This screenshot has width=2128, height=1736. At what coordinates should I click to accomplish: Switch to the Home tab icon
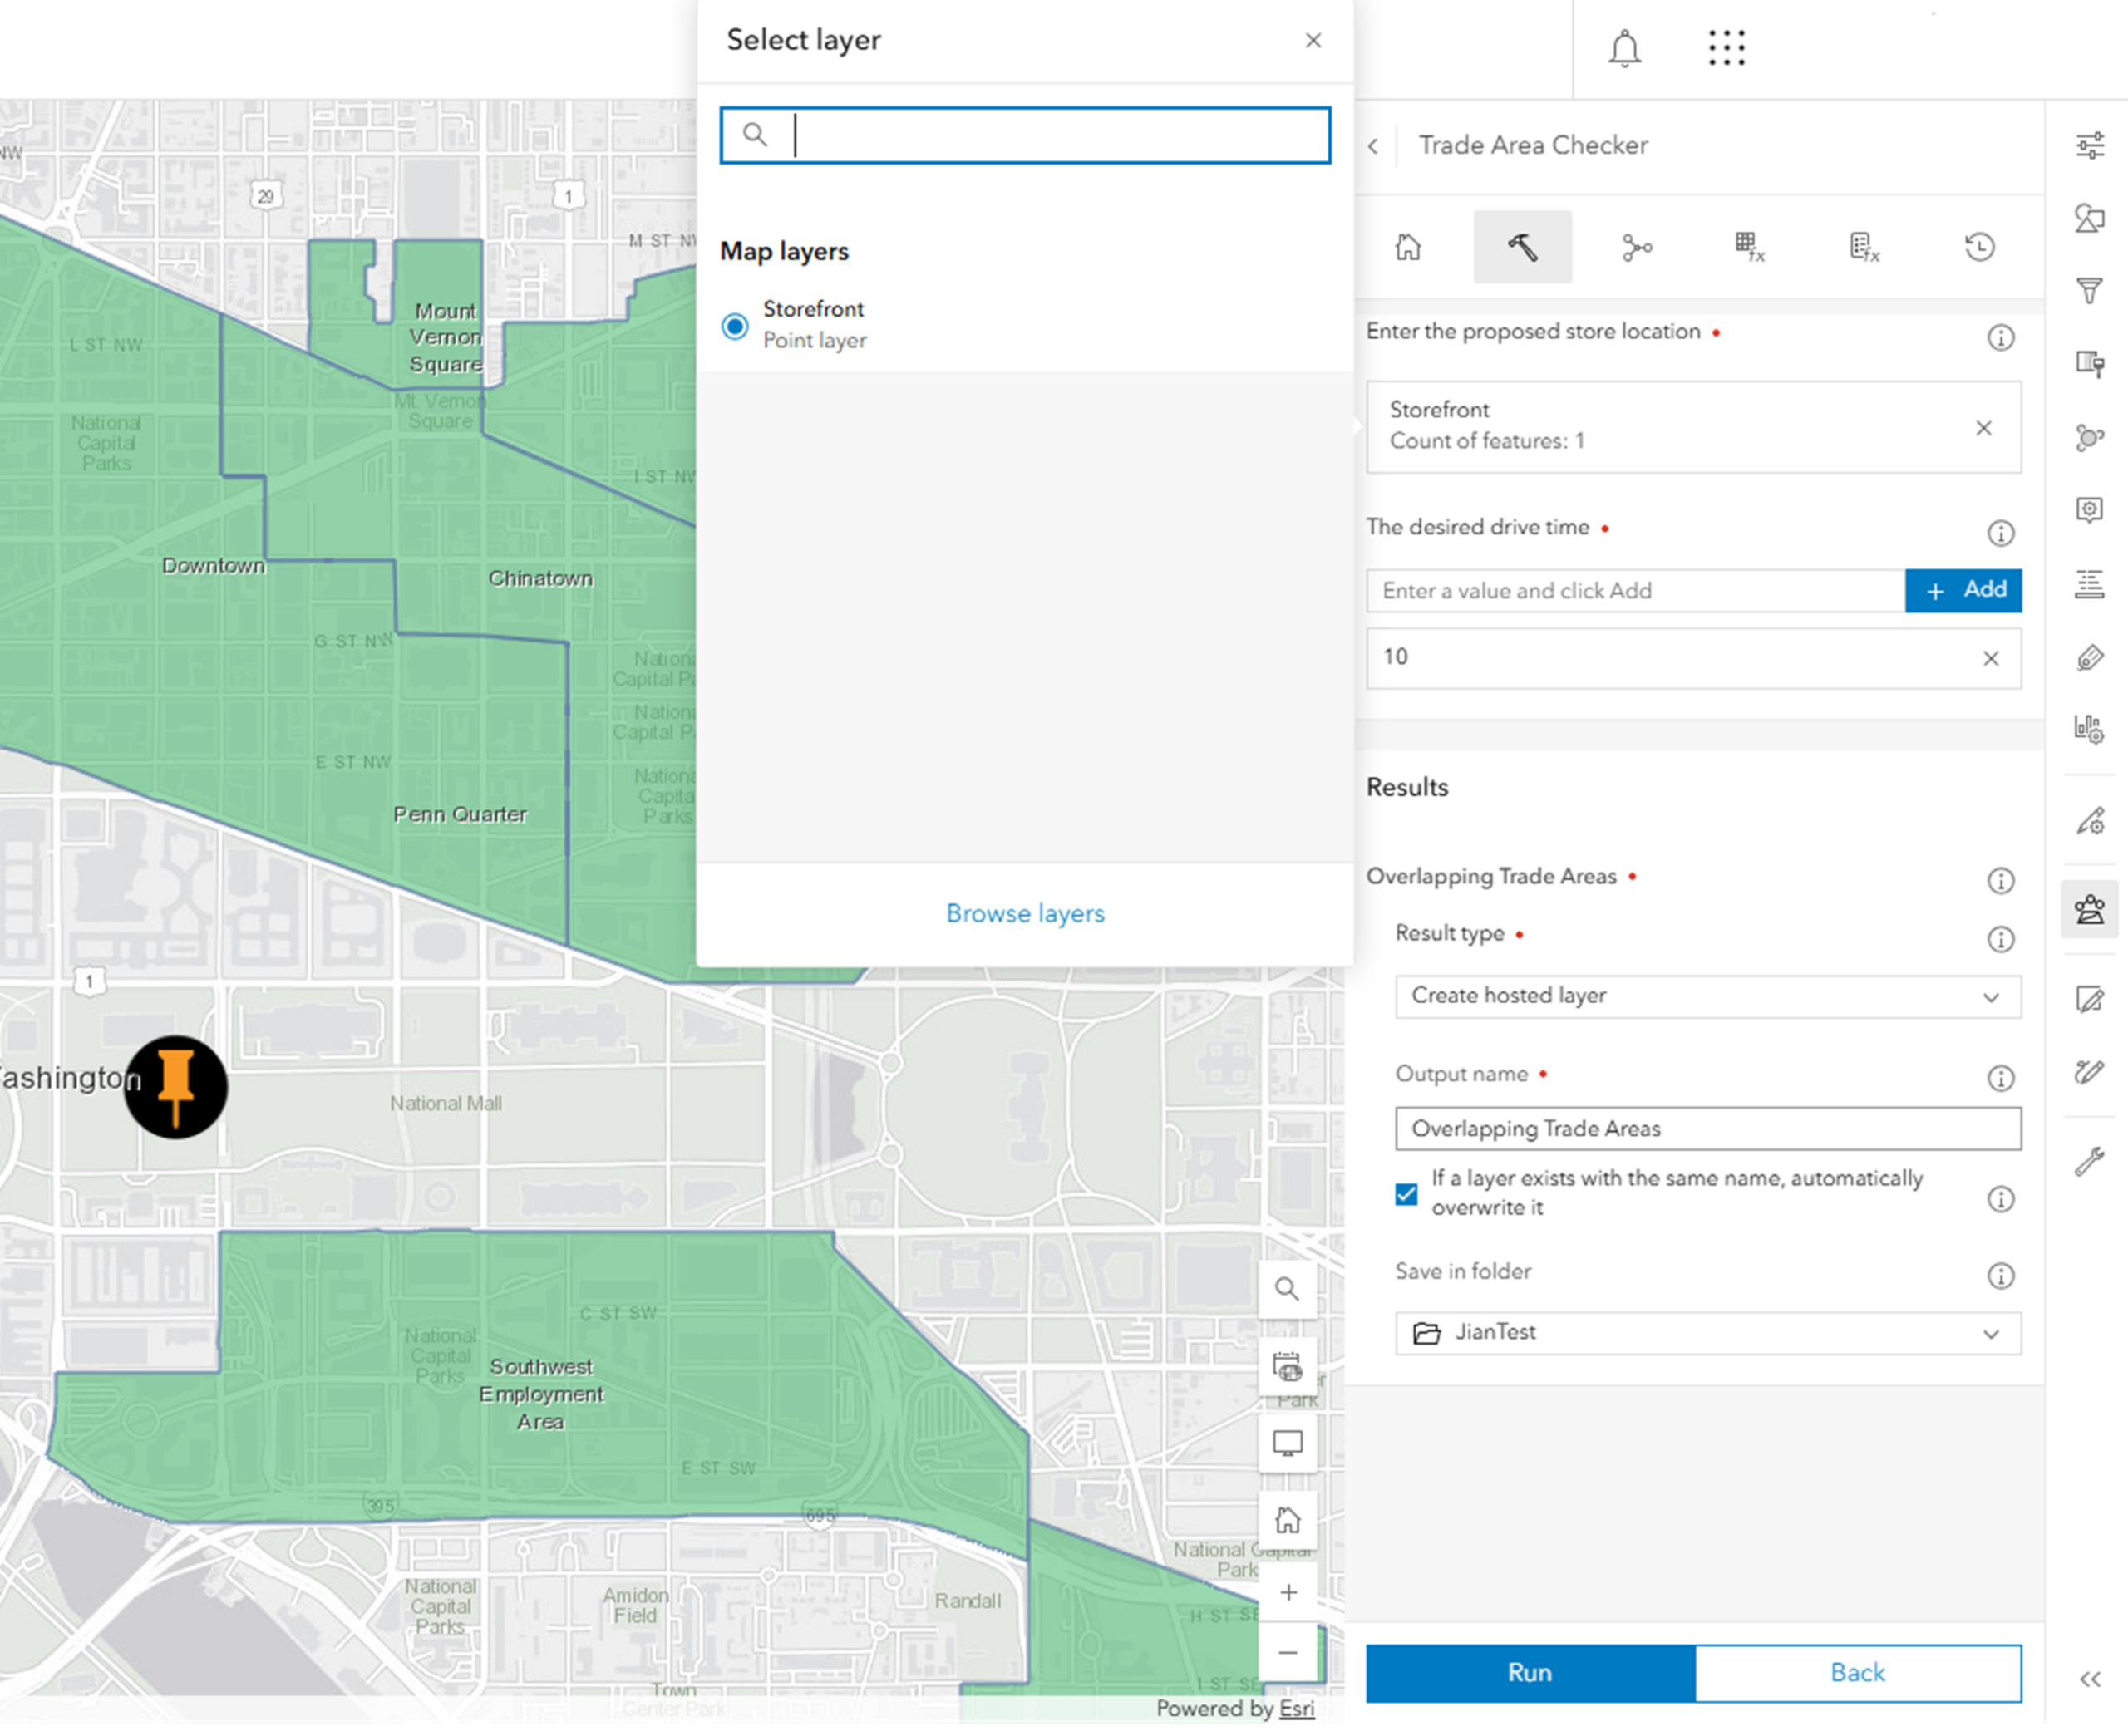[x=1408, y=247]
